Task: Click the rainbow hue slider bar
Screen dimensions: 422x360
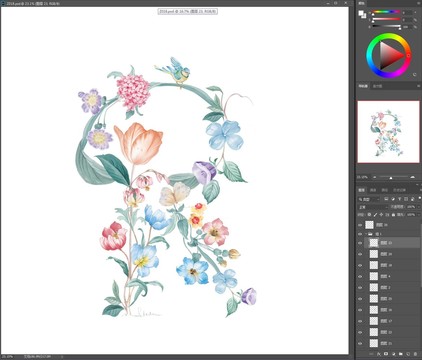Action: click(386, 12)
